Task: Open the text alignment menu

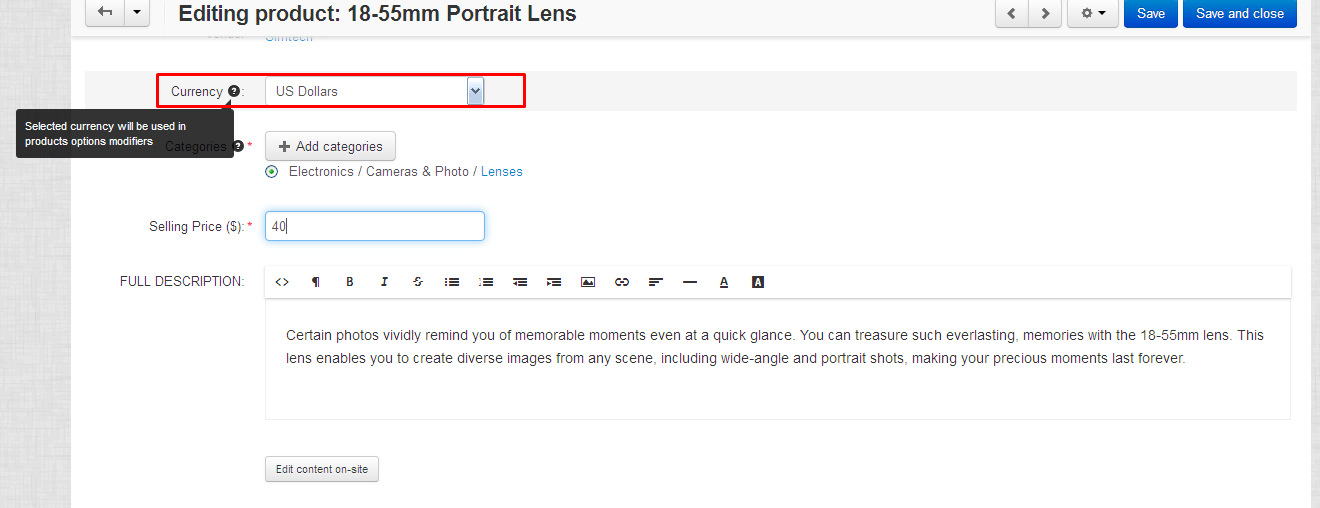Action: [x=656, y=282]
